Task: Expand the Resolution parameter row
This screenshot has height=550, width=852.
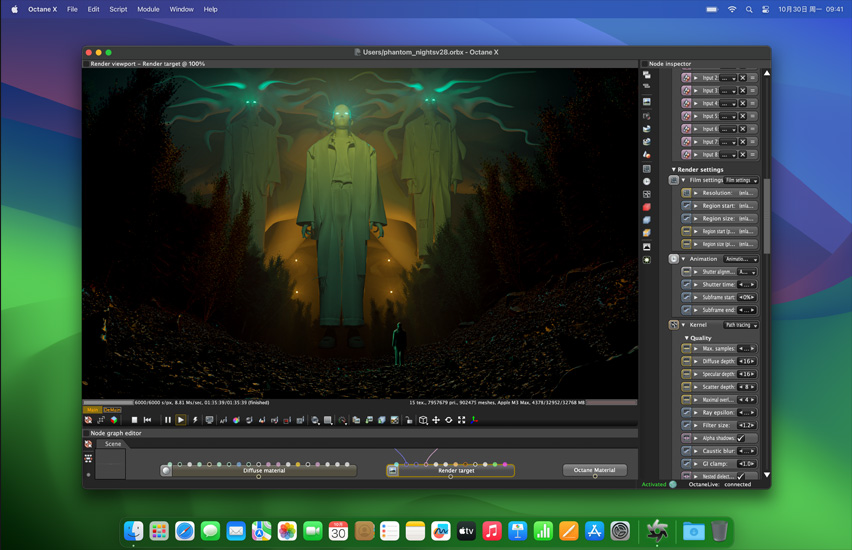Action: click(697, 193)
